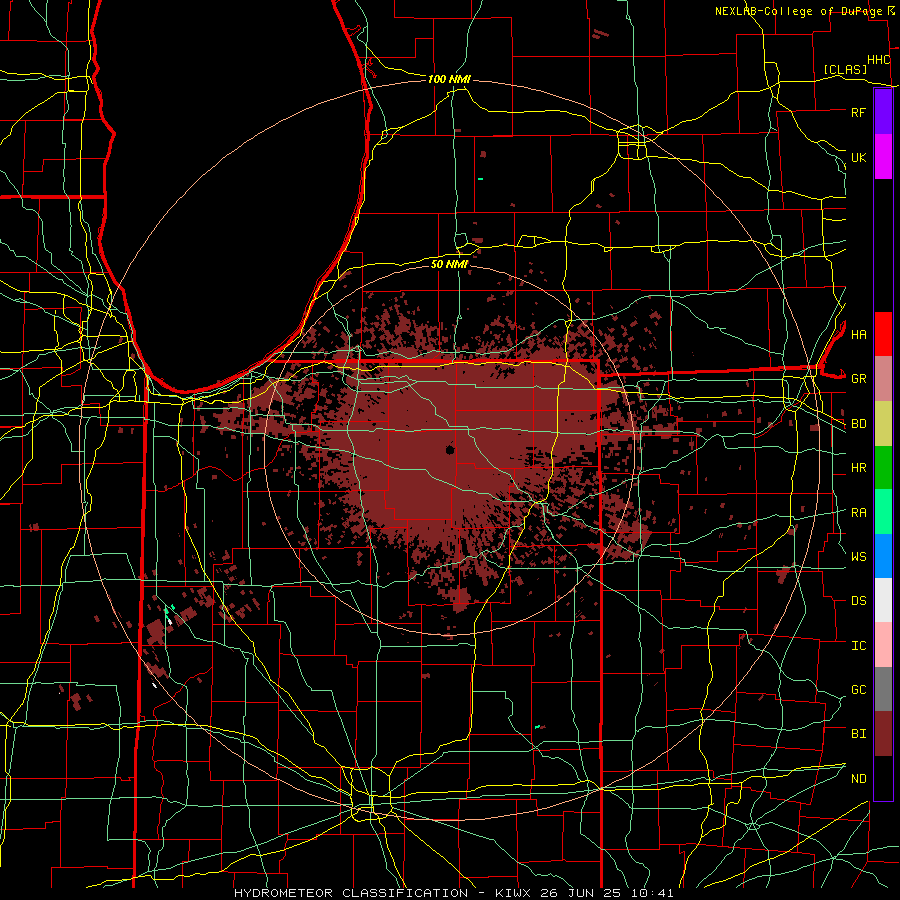Click the 'BI' legend label
900x900 pixels.
[858, 734]
